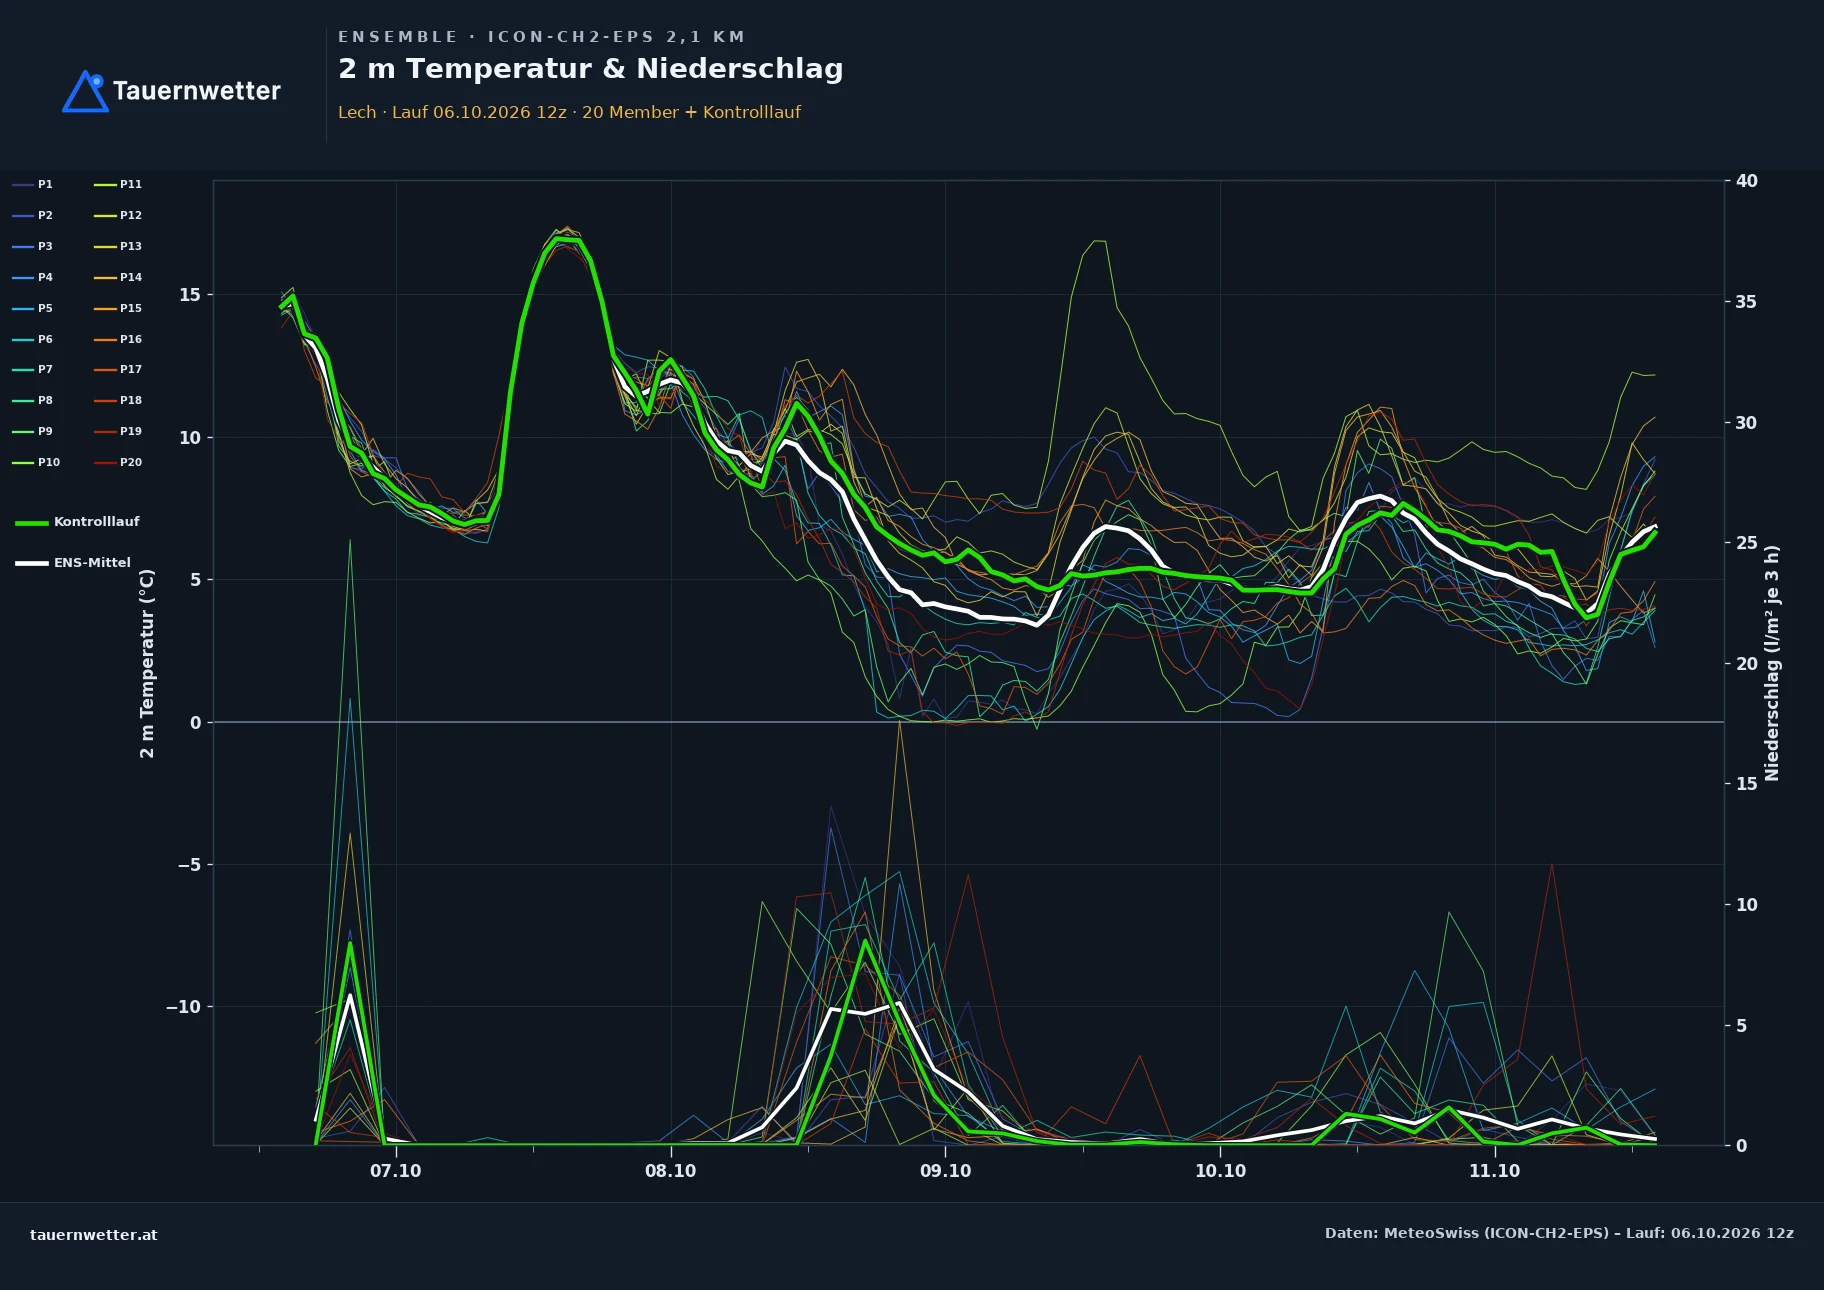The image size is (1824, 1290).
Task: Click the P20 legend entry
Action: (x=118, y=463)
